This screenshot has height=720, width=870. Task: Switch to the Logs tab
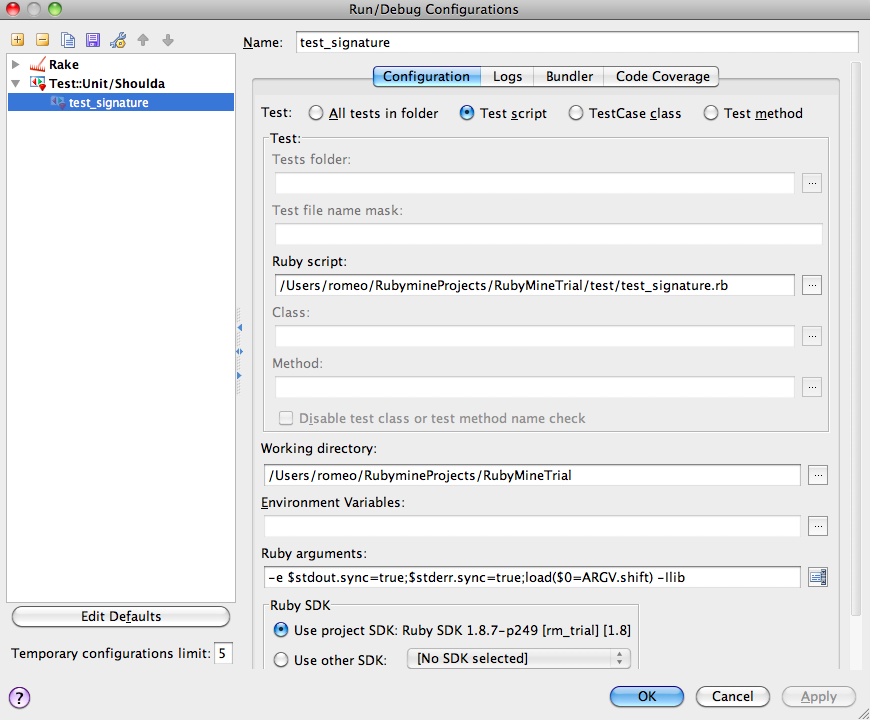507,77
